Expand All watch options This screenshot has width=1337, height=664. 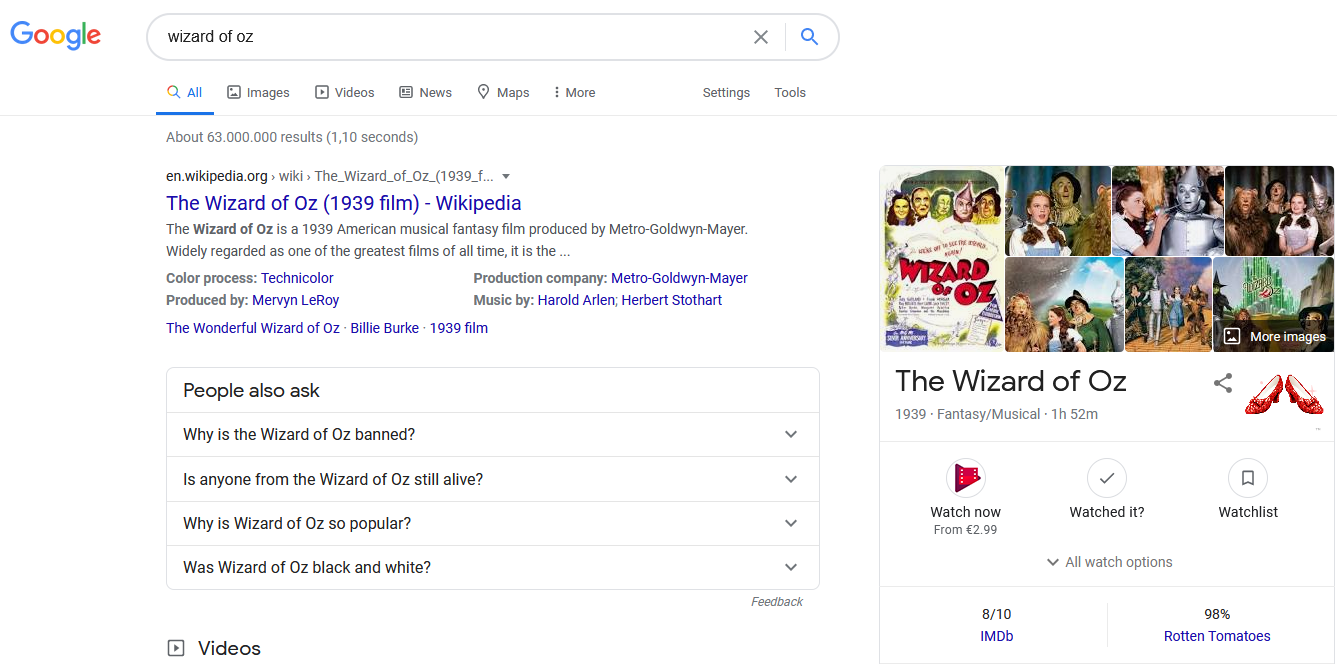(1108, 562)
